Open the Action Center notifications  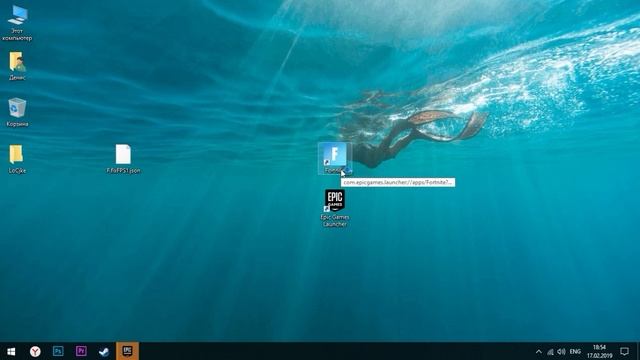[x=624, y=351]
